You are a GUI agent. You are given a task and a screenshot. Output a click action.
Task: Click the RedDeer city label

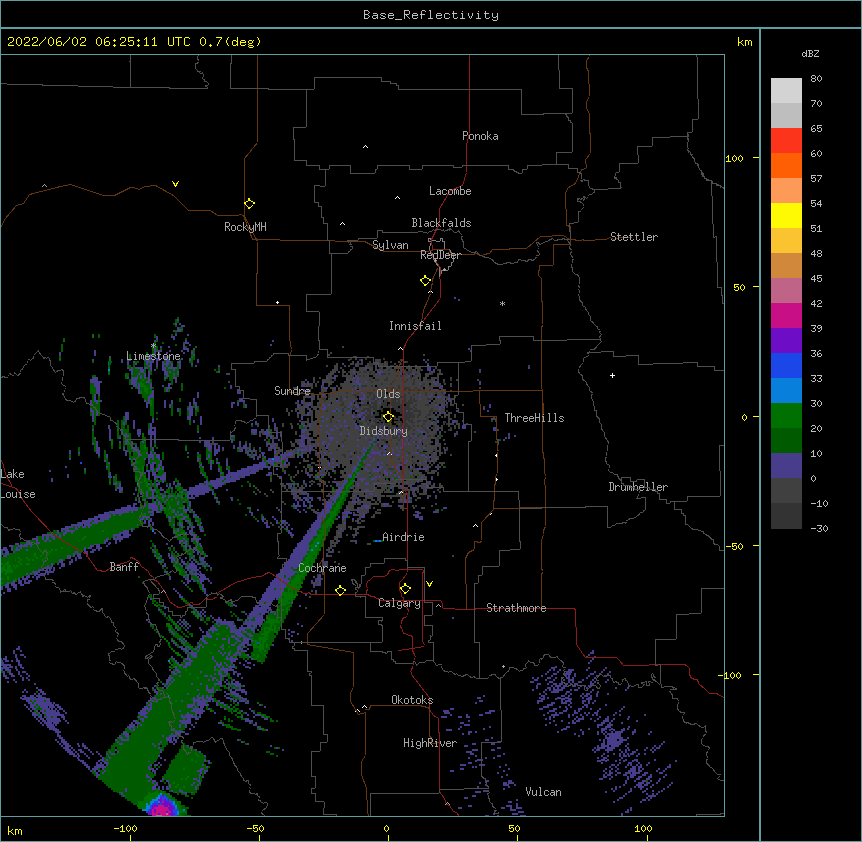(440, 255)
